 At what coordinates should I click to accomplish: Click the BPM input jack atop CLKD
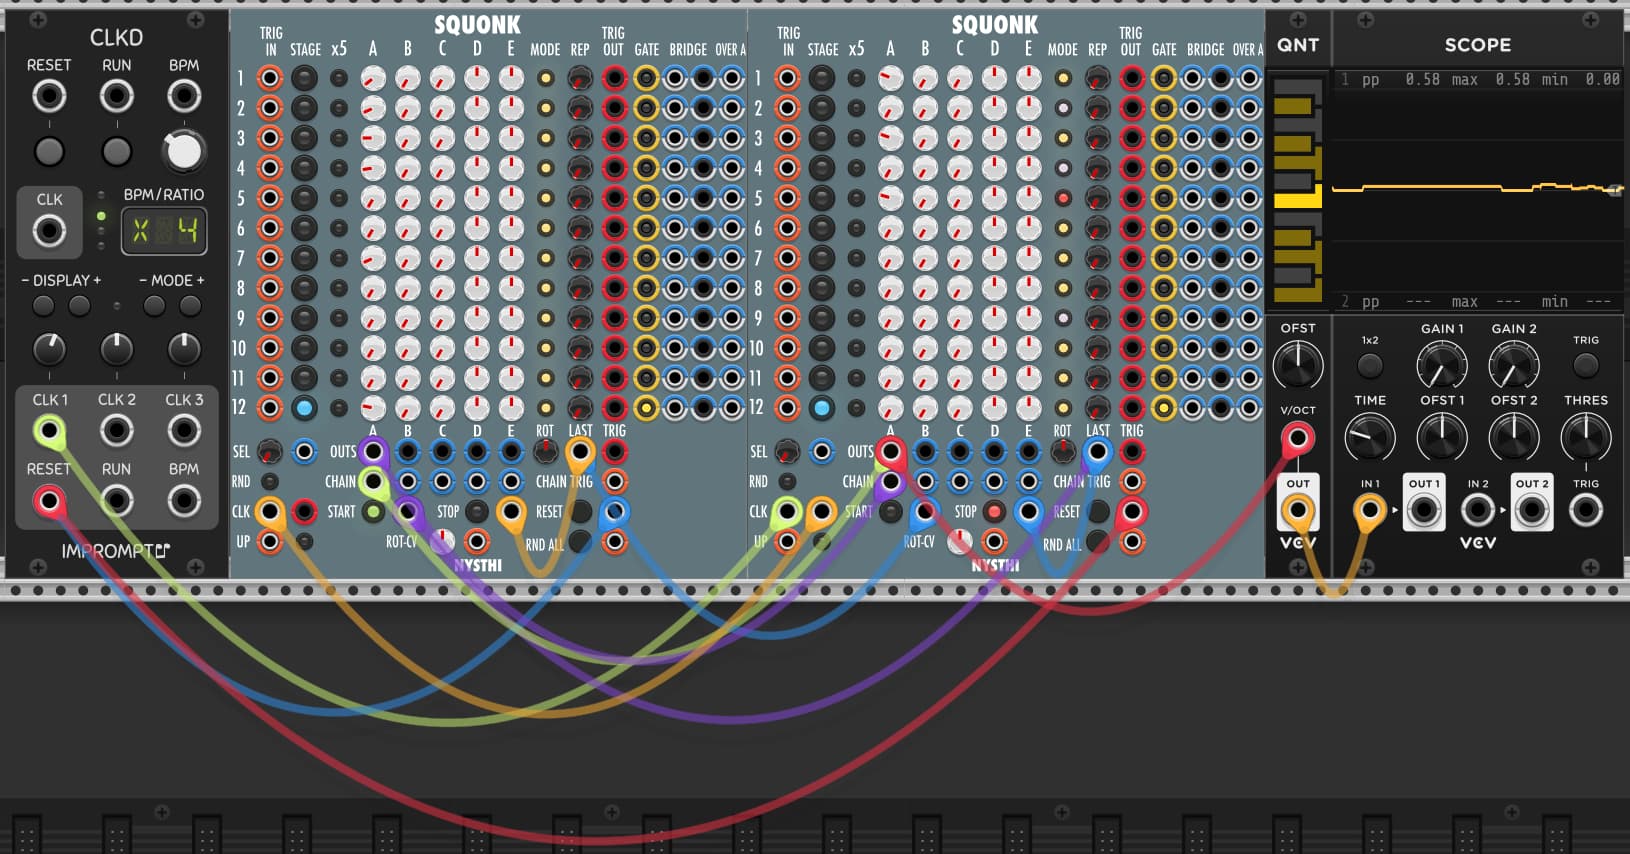pos(184,96)
